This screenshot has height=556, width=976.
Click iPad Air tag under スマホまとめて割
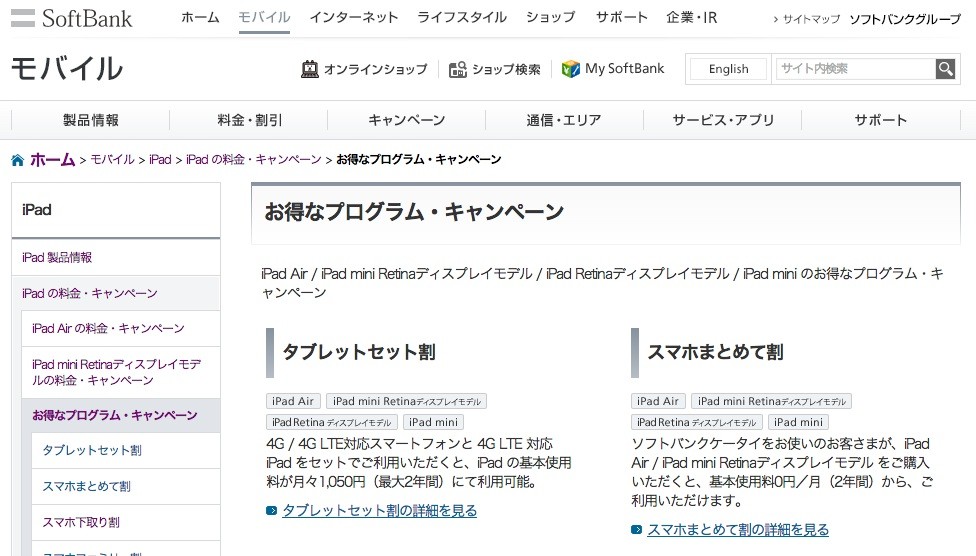(x=658, y=402)
